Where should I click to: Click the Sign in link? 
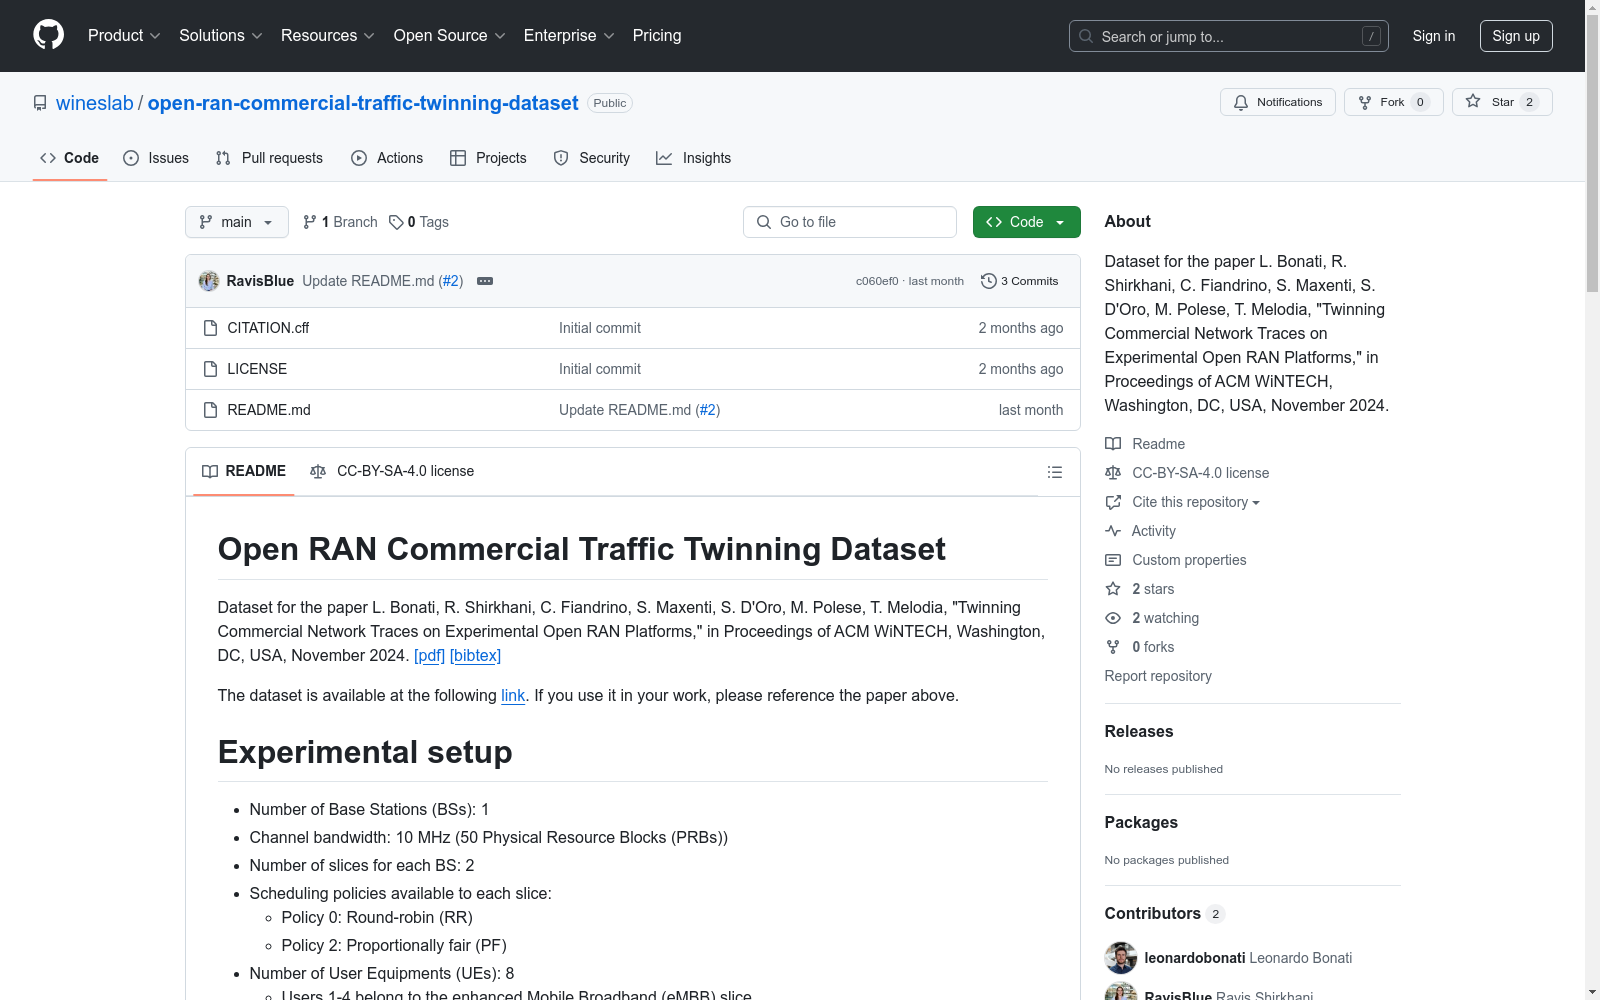[1433, 36]
